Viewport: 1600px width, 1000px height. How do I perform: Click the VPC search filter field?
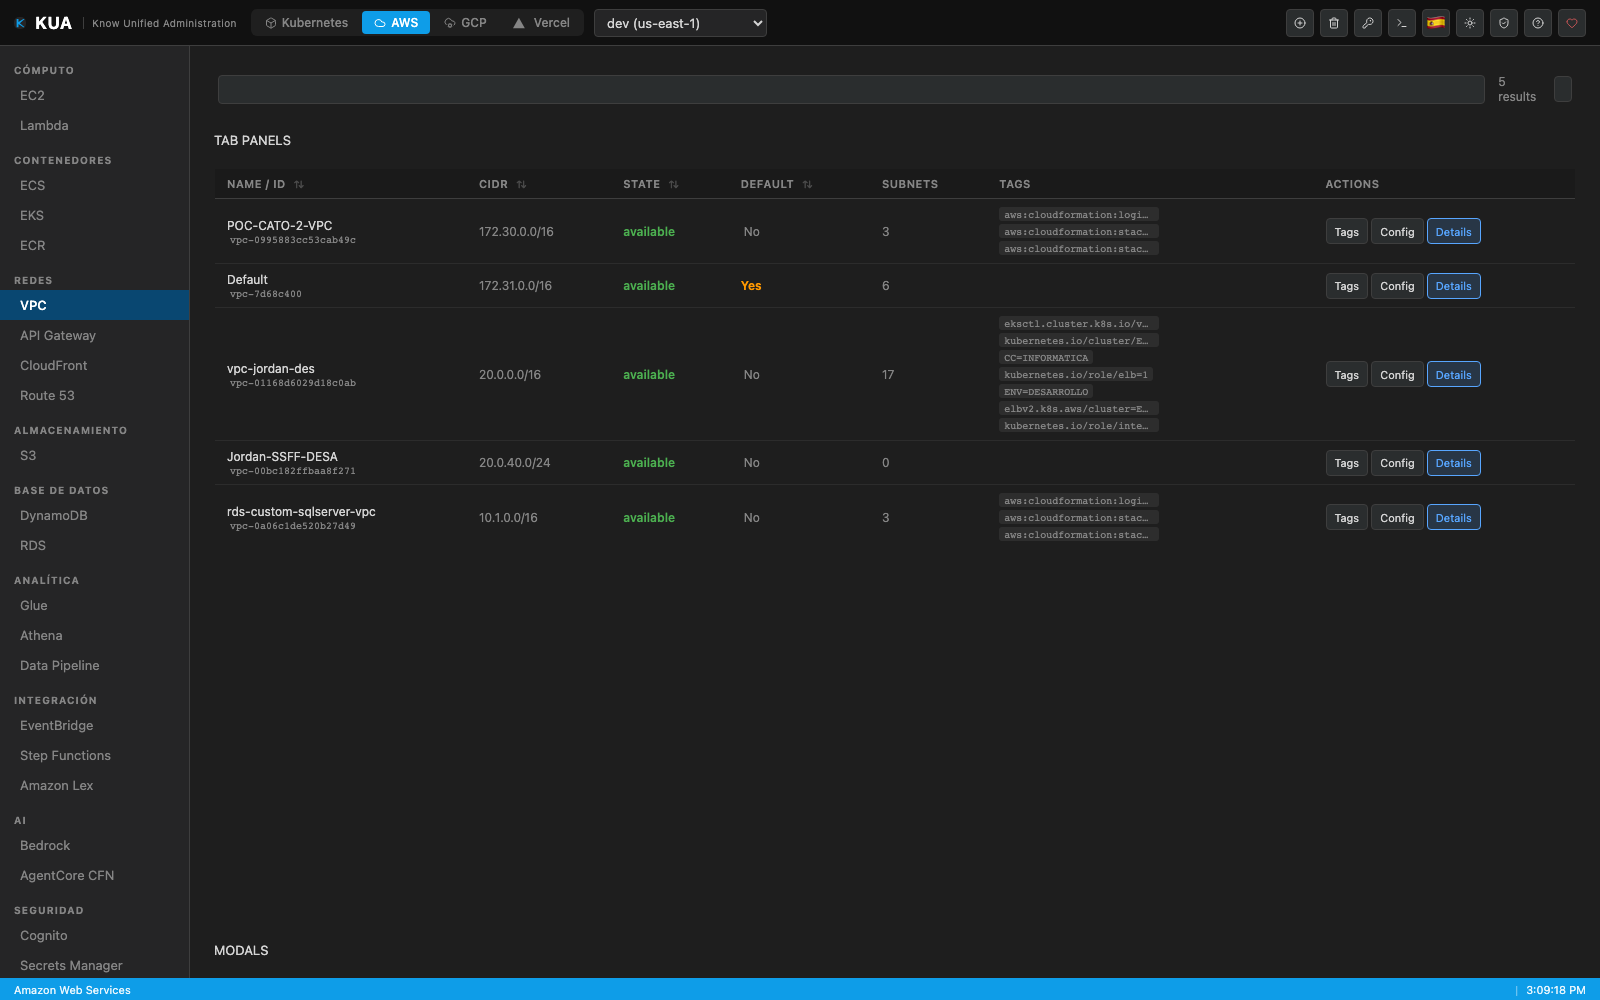(x=851, y=89)
